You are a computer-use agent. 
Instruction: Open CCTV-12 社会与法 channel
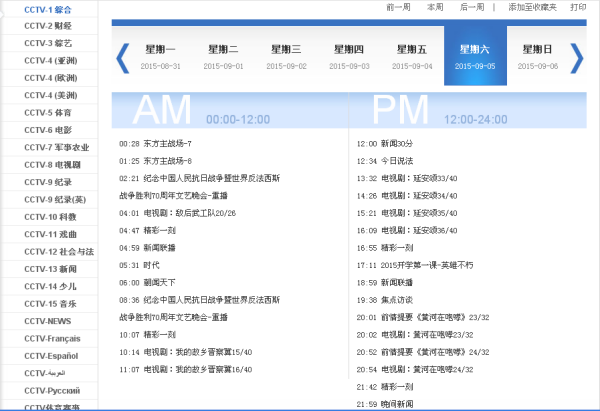(59, 252)
